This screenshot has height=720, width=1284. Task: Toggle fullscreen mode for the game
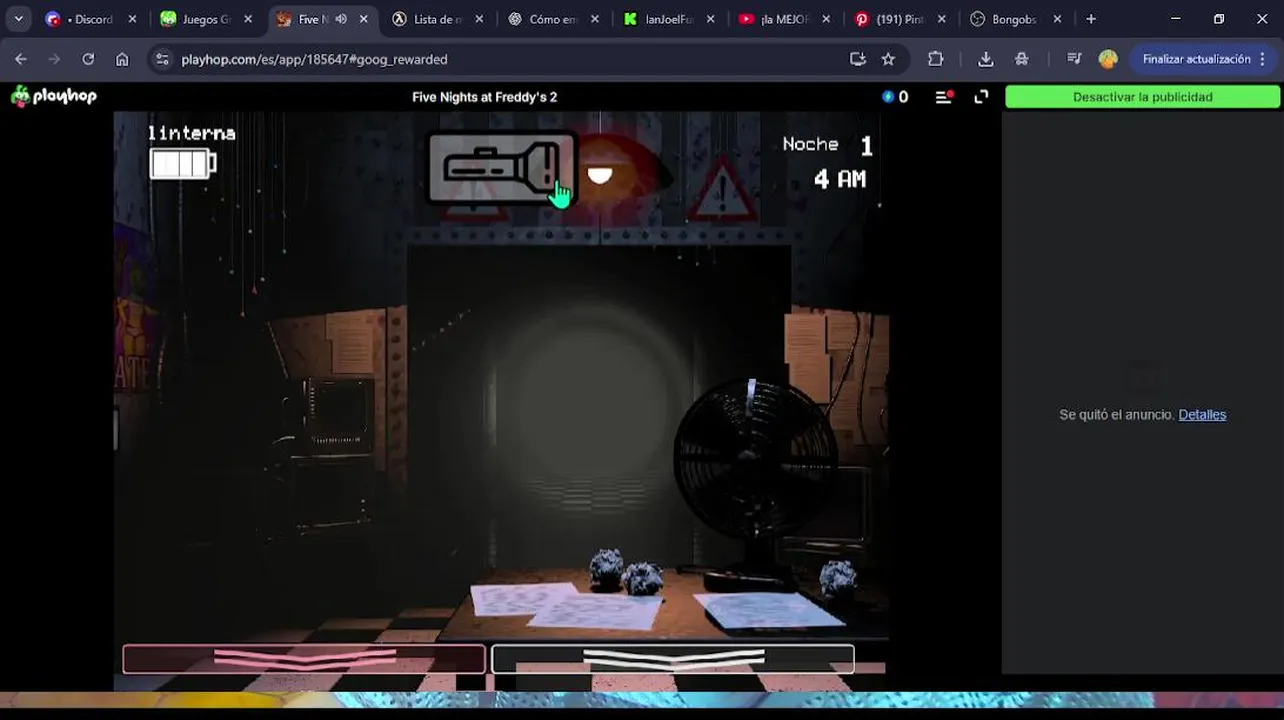pyautogui.click(x=981, y=97)
